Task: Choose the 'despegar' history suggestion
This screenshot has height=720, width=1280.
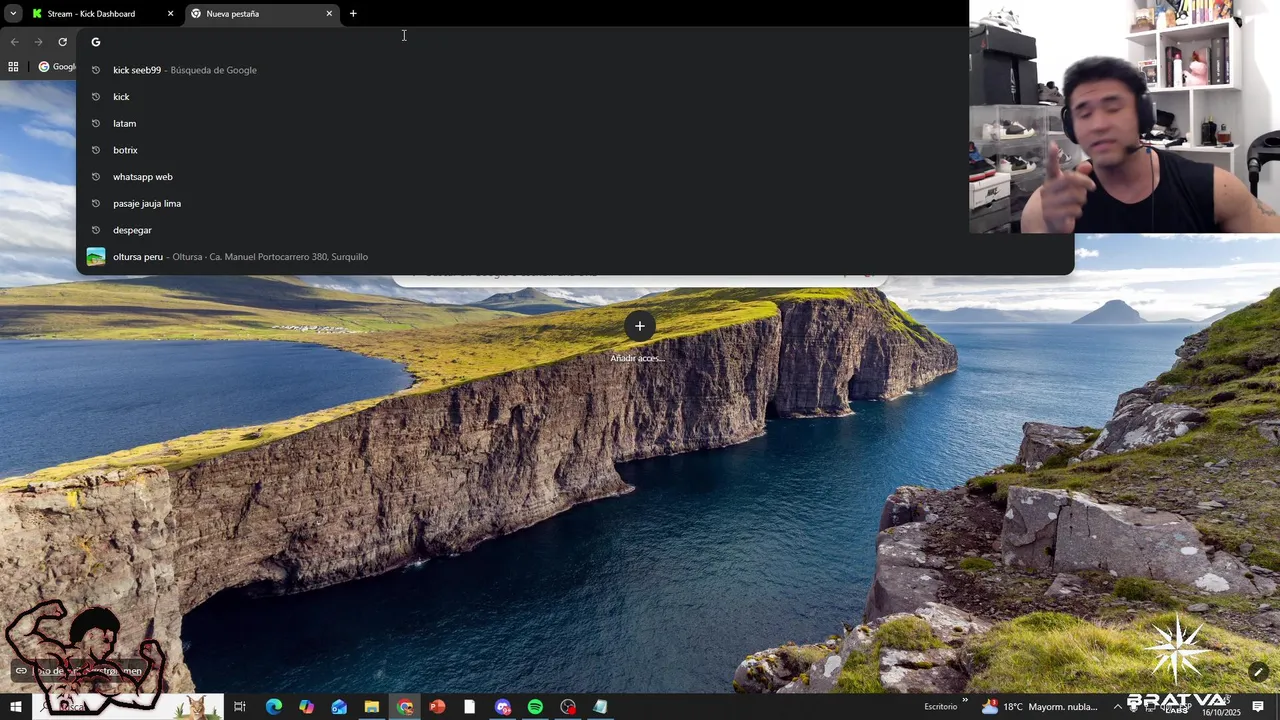Action: pos(575,230)
